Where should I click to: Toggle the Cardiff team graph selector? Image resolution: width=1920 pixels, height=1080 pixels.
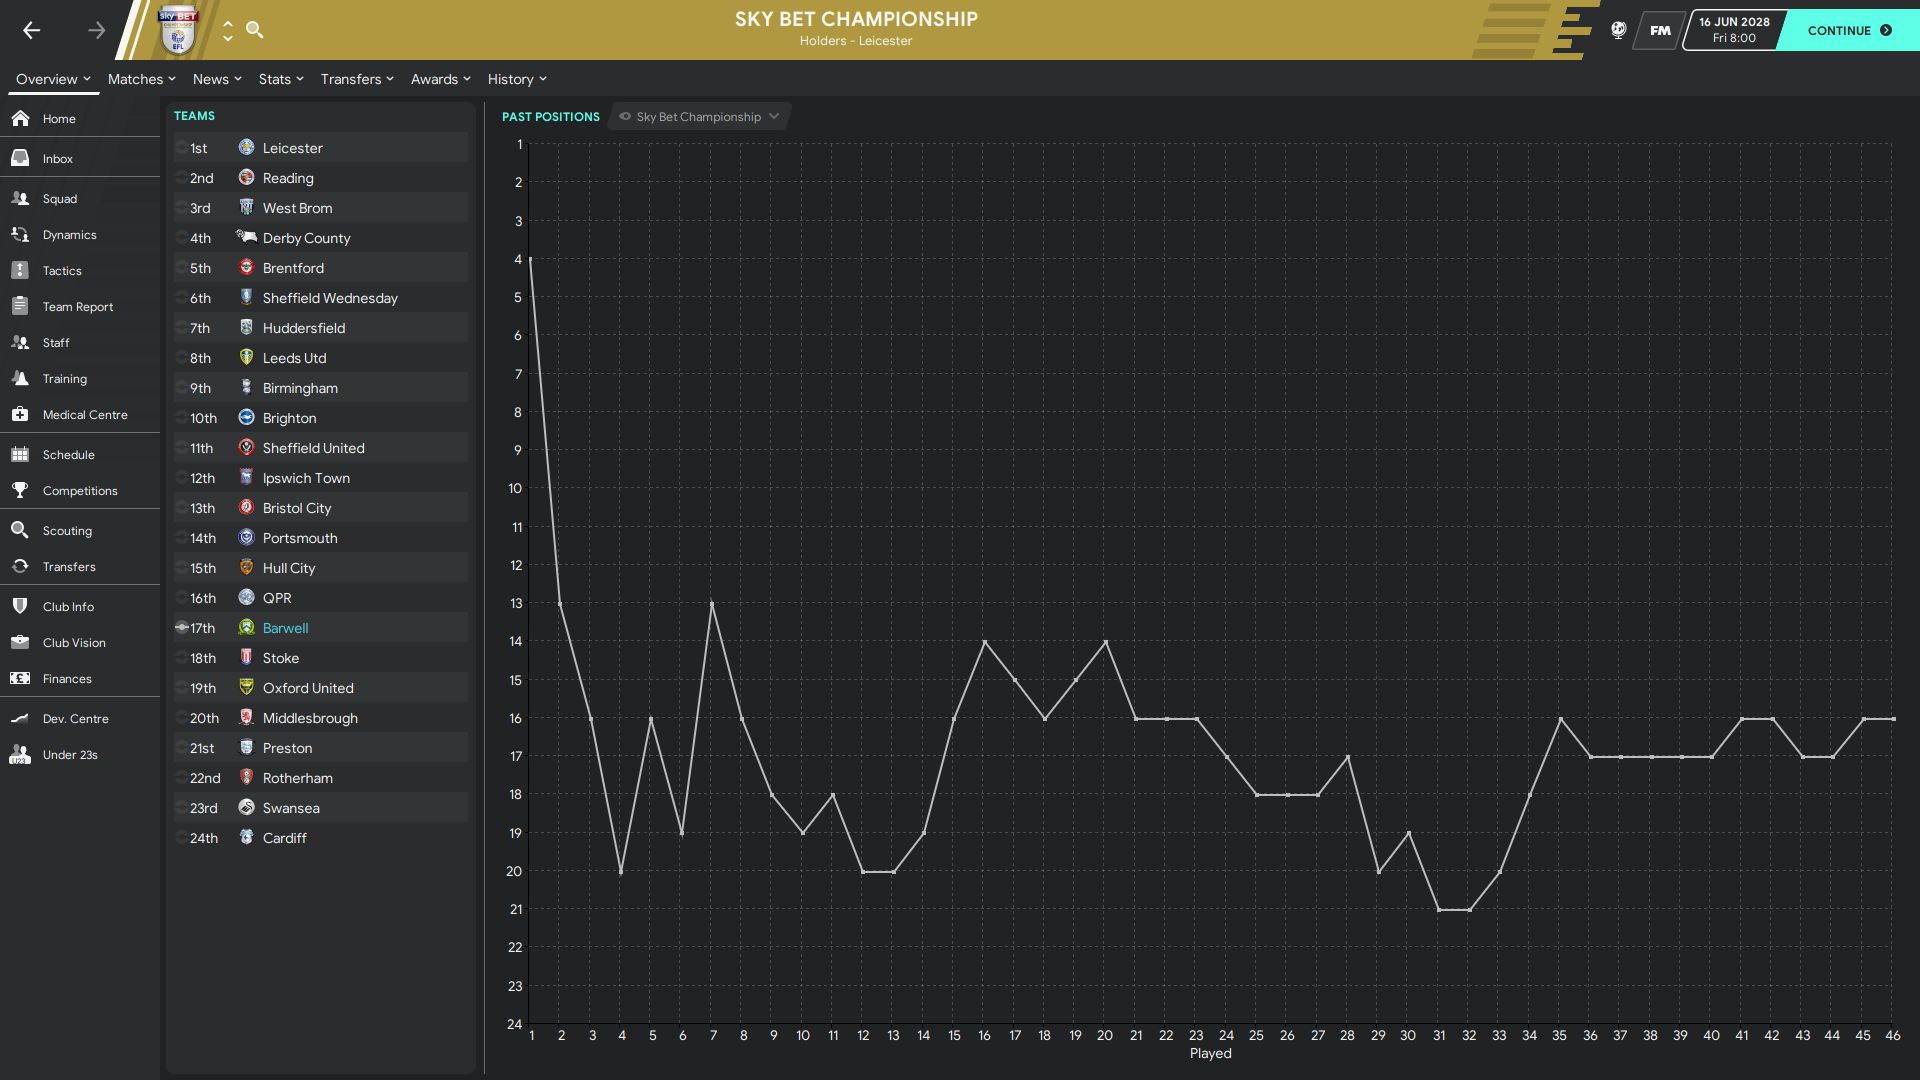tap(181, 838)
